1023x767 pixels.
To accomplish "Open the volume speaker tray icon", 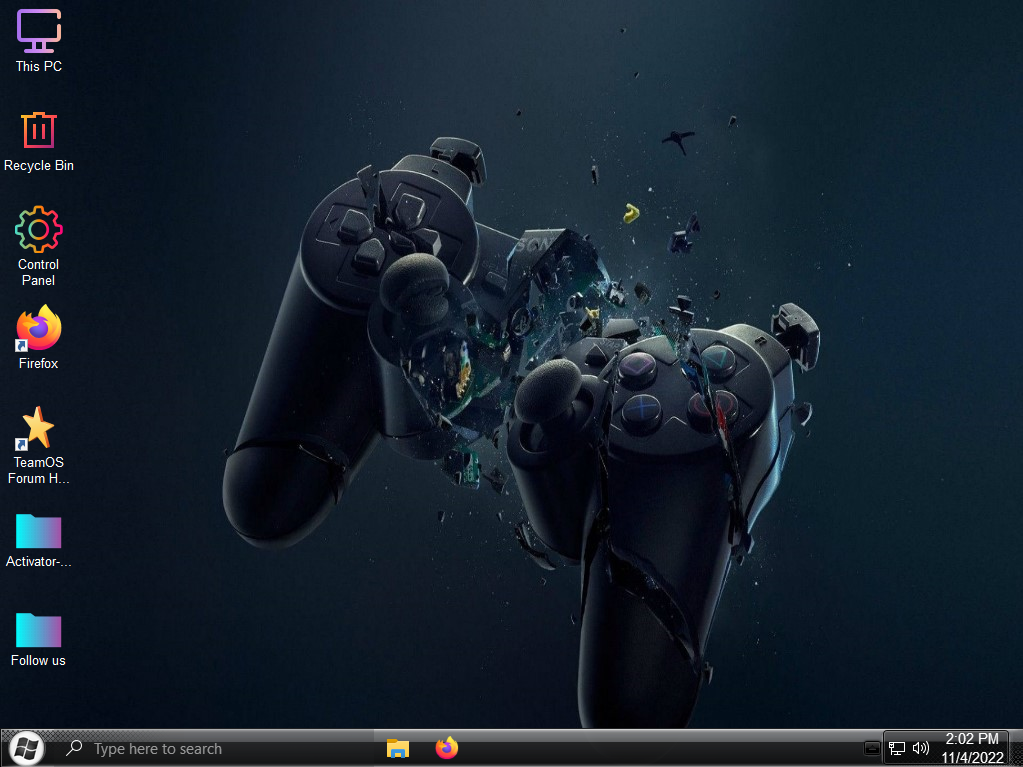I will pyautogui.click(x=921, y=748).
